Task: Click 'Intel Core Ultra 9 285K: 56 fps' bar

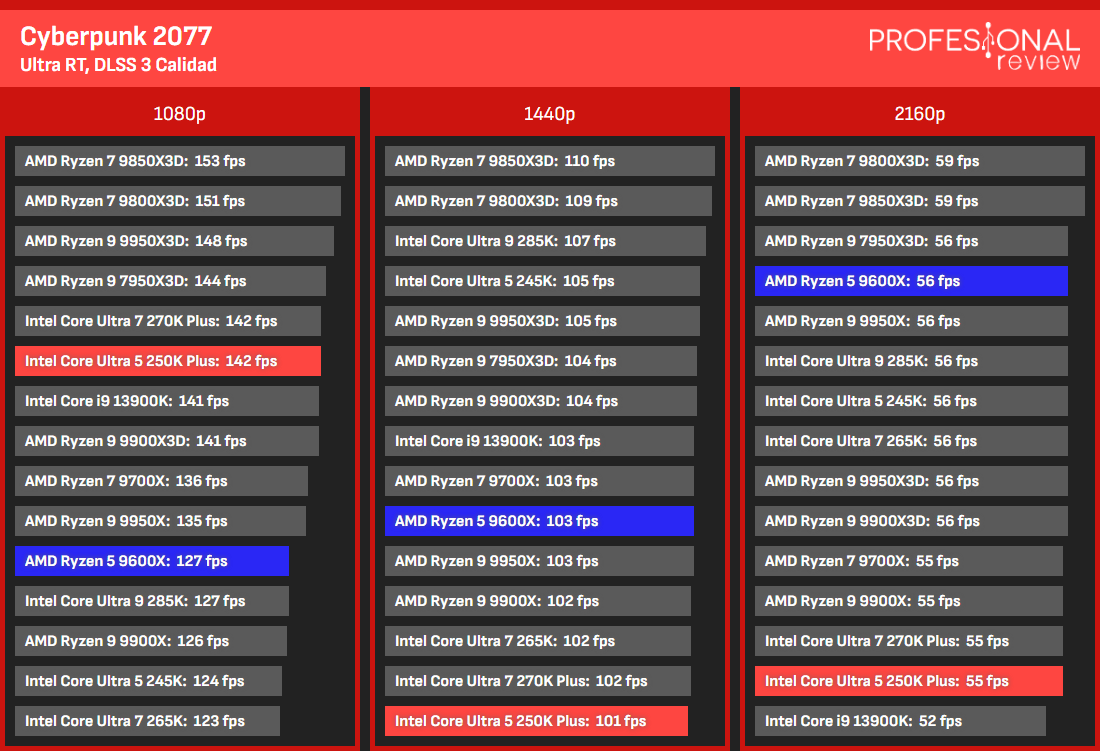Action: click(x=911, y=360)
